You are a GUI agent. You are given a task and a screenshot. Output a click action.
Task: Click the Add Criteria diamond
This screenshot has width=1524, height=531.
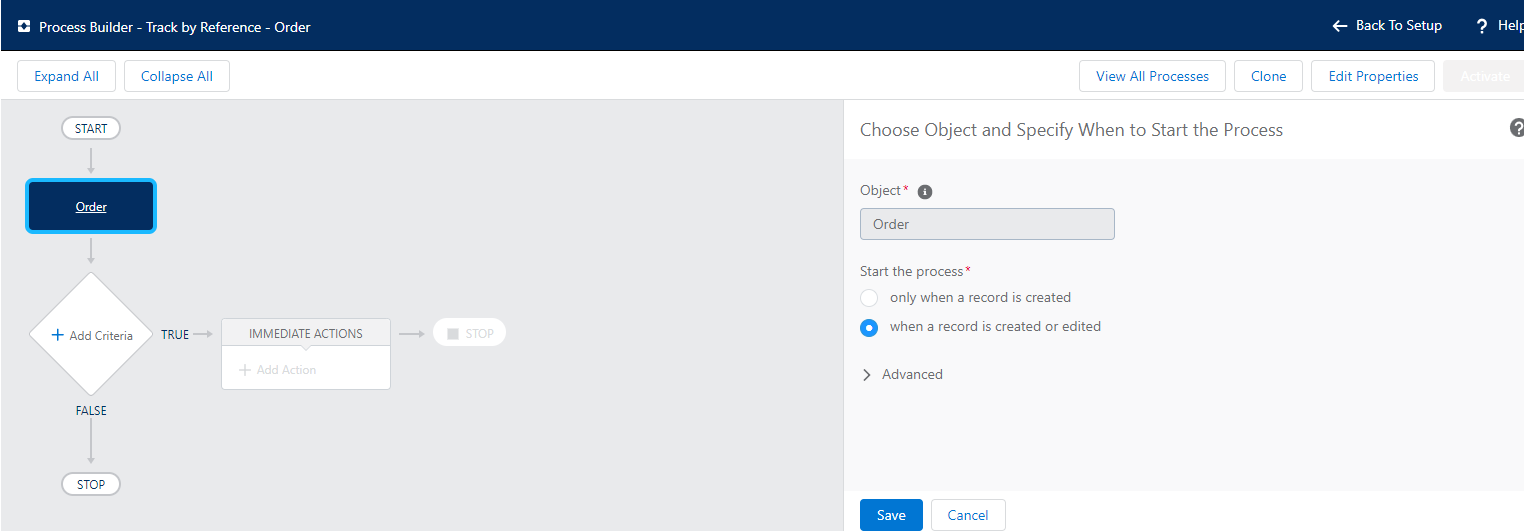pyautogui.click(x=91, y=335)
